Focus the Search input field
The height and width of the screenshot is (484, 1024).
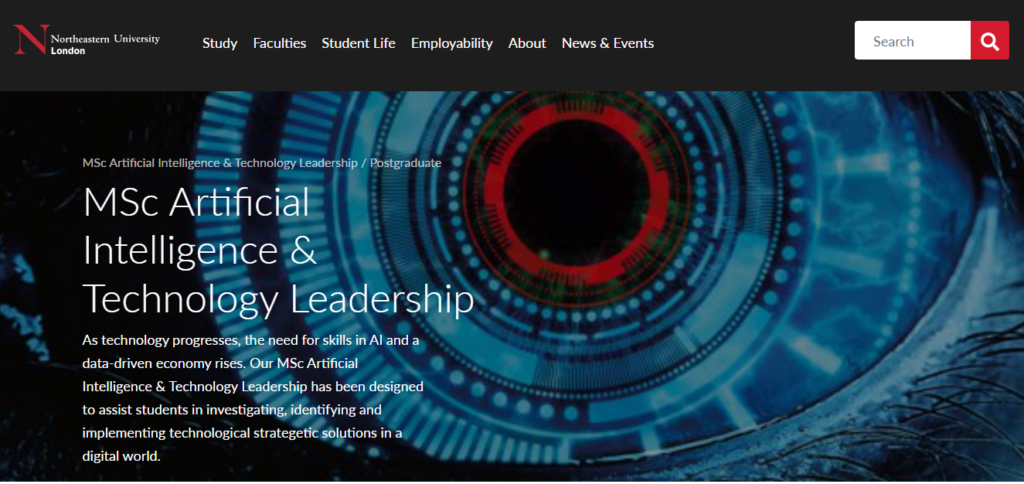[x=912, y=40]
